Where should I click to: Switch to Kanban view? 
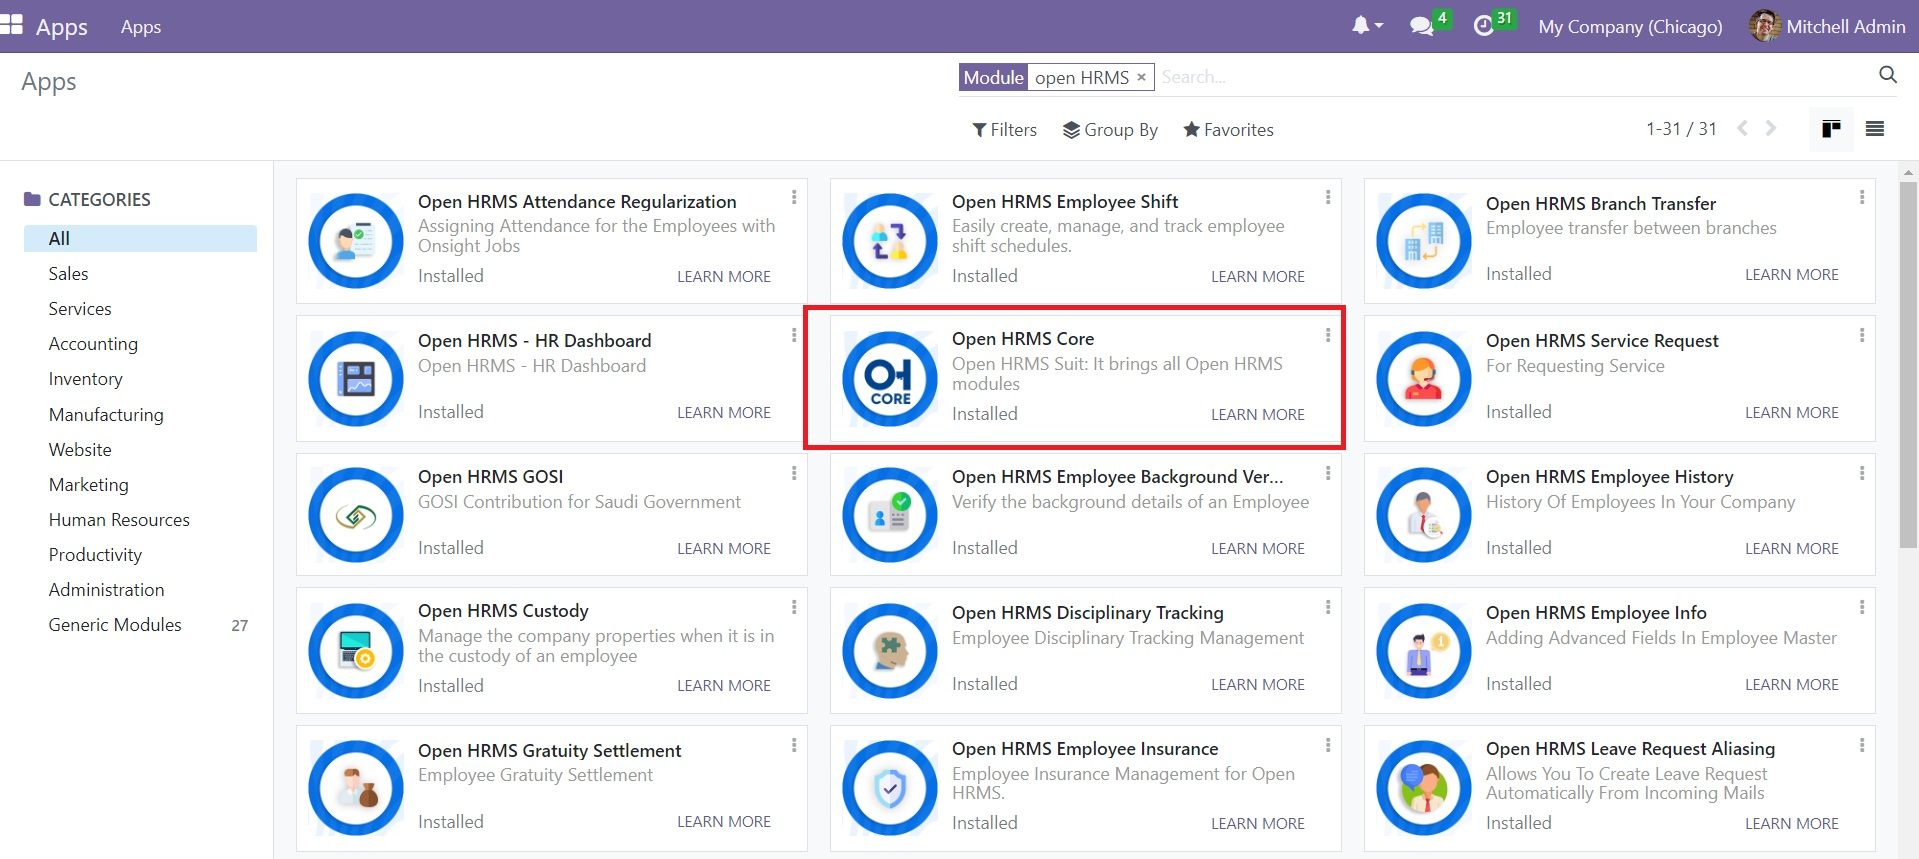[1831, 129]
